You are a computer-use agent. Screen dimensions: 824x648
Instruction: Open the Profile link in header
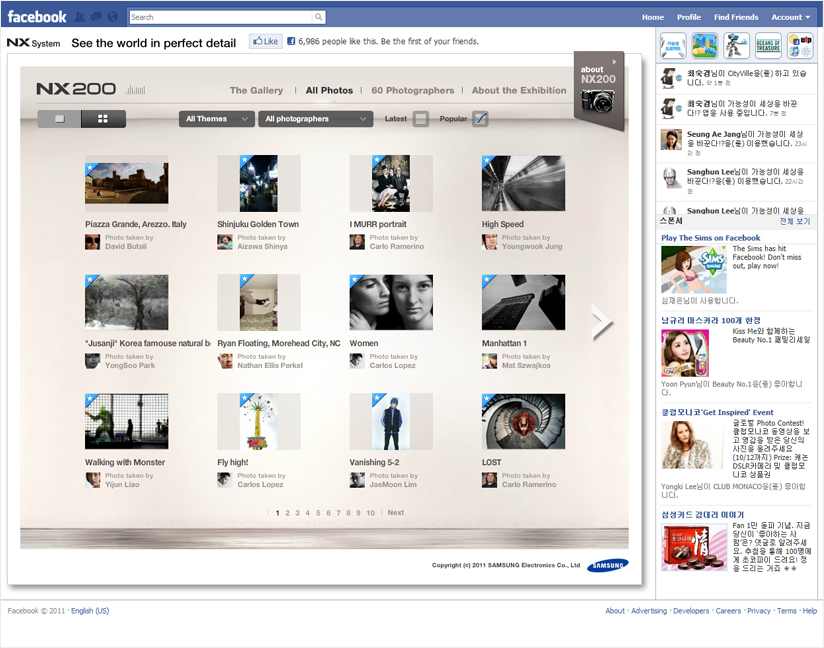(x=689, y=17)
